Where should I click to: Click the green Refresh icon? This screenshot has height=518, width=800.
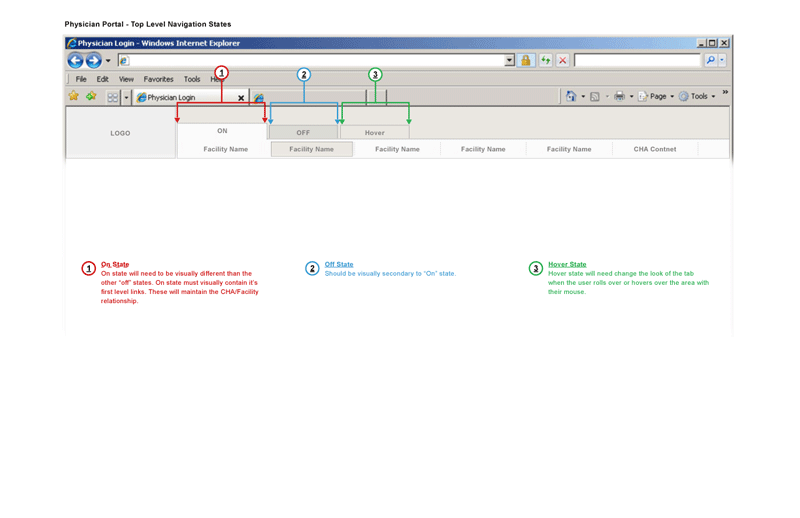545,61
